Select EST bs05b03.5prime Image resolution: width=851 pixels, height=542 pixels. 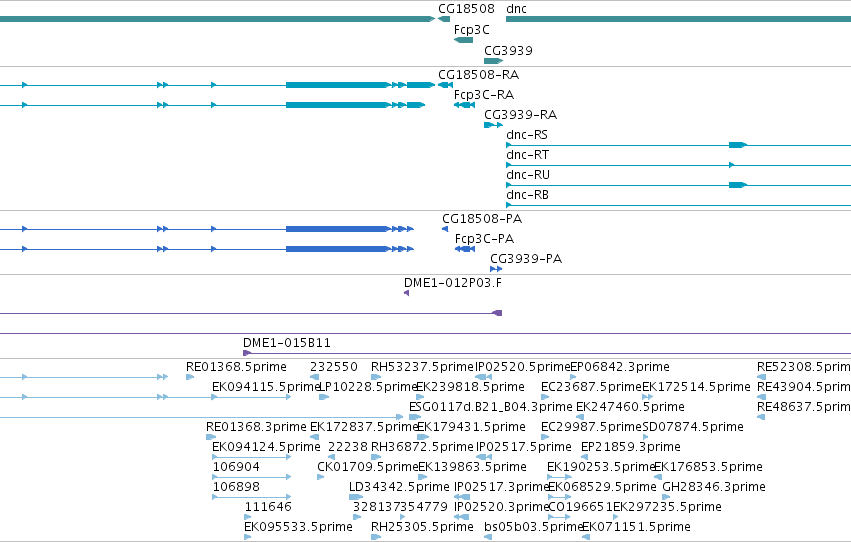(534, 528)
